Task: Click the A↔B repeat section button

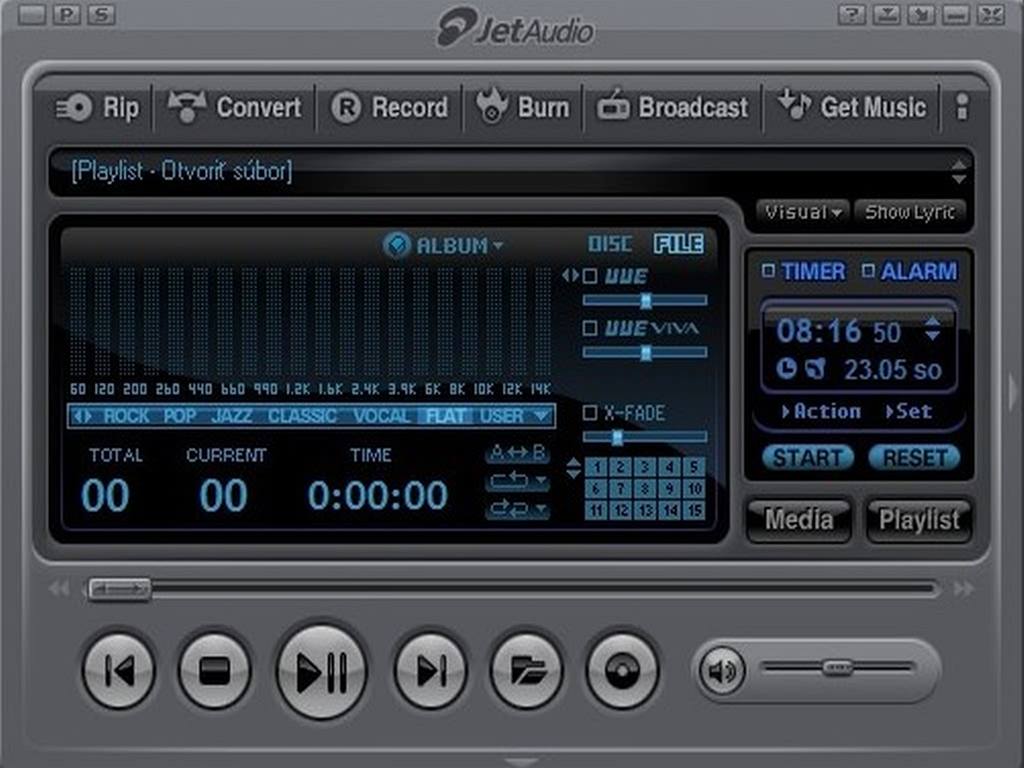Action: click(x=518, y=453)
